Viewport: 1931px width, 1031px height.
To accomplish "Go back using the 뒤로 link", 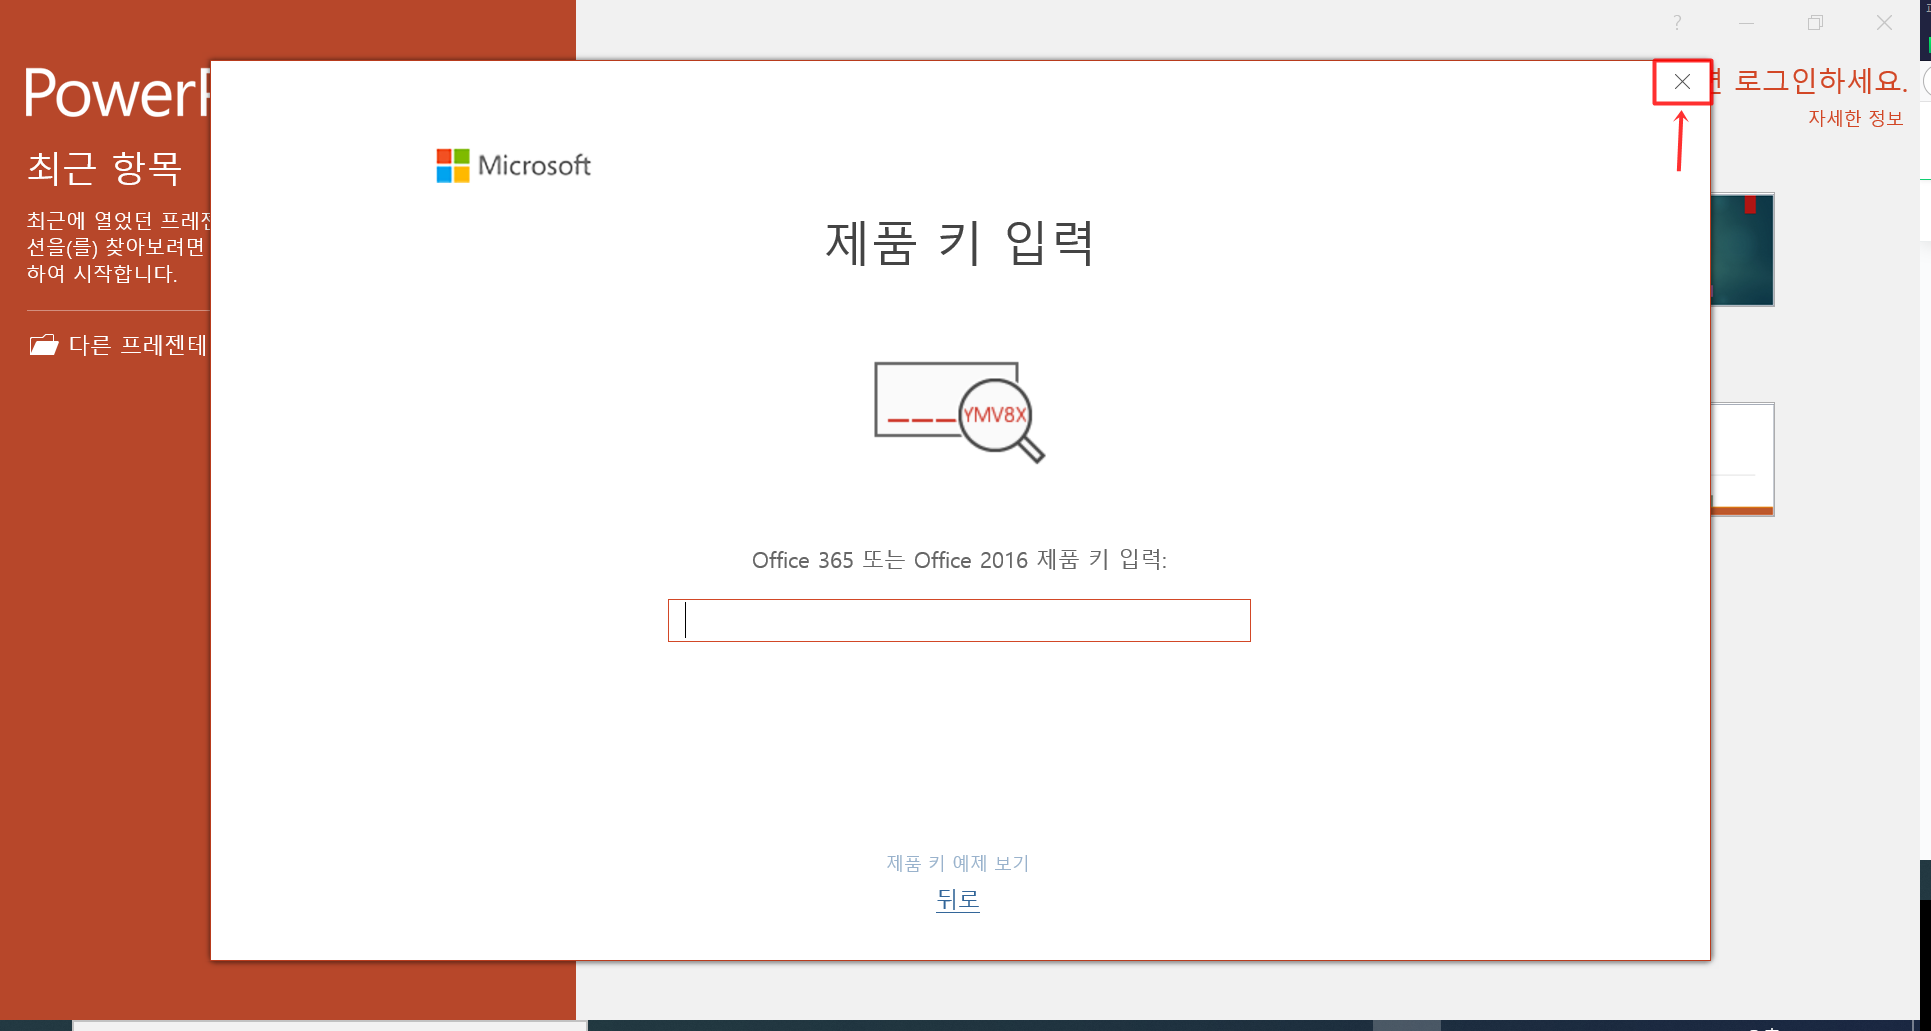I will [x=958, y=900].
